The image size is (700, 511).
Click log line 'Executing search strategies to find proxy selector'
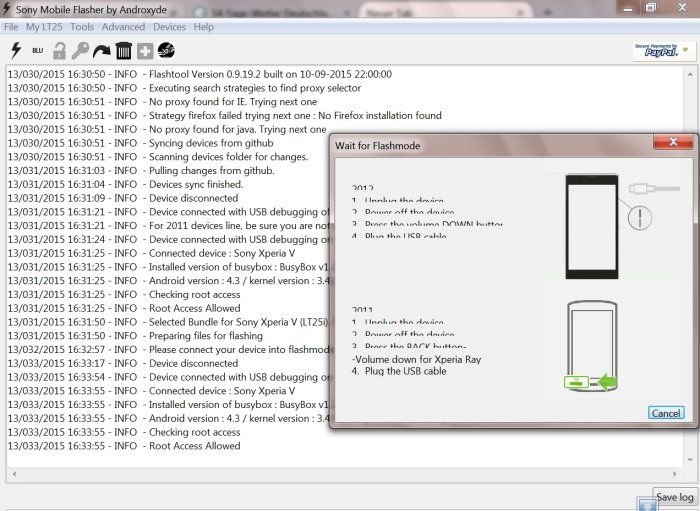184,88
